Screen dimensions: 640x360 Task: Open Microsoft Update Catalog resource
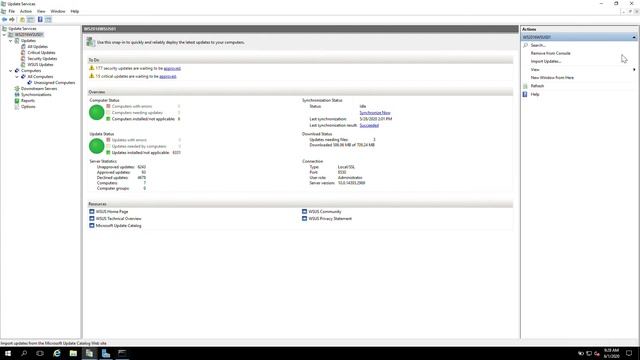click(x=118, y=225)
